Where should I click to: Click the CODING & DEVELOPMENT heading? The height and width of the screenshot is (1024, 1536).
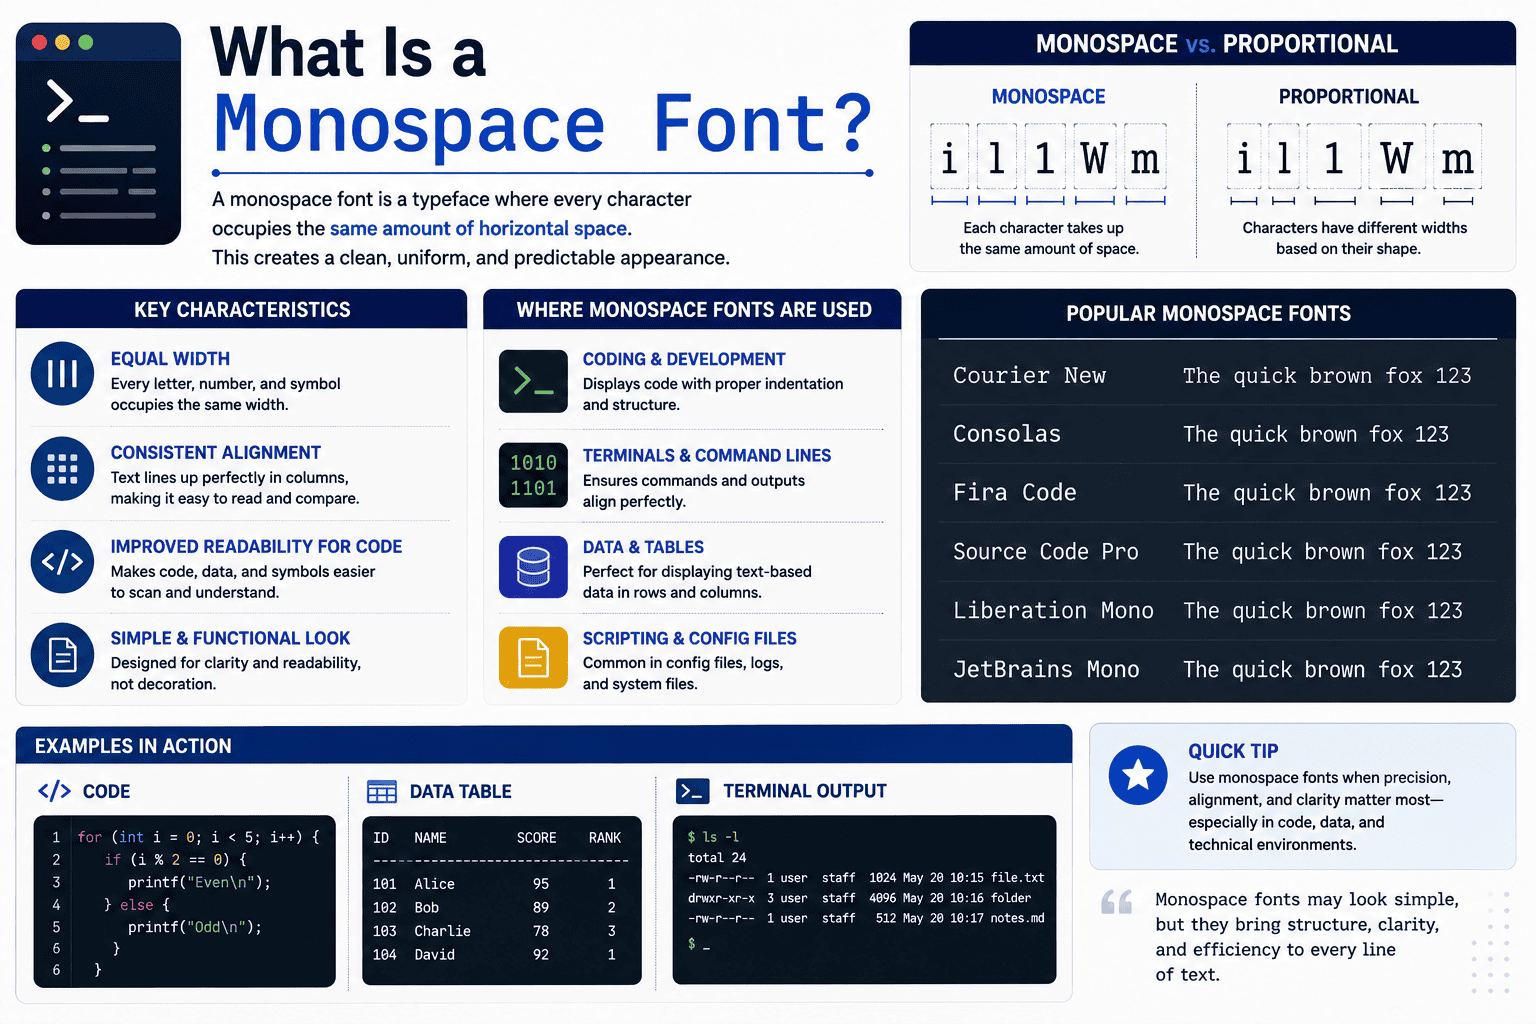click(x=684, y=359)
